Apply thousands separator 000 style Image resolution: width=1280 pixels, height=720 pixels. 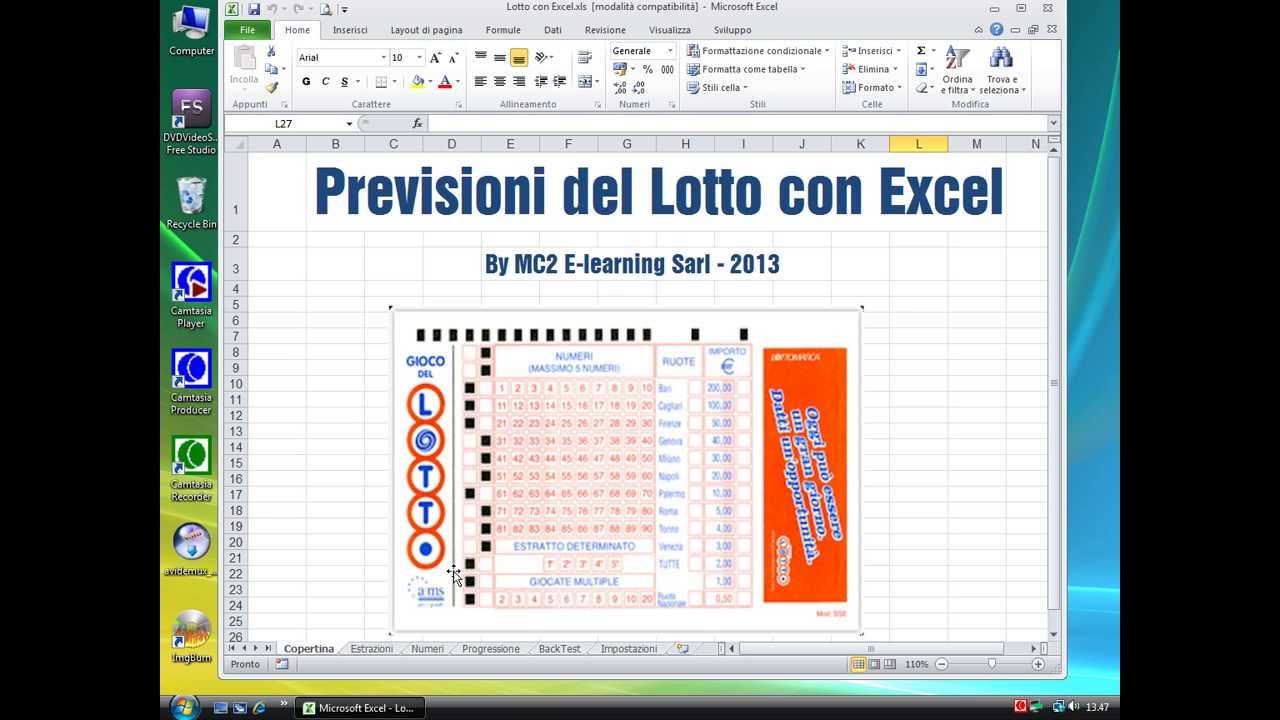[x=667, y=69]
